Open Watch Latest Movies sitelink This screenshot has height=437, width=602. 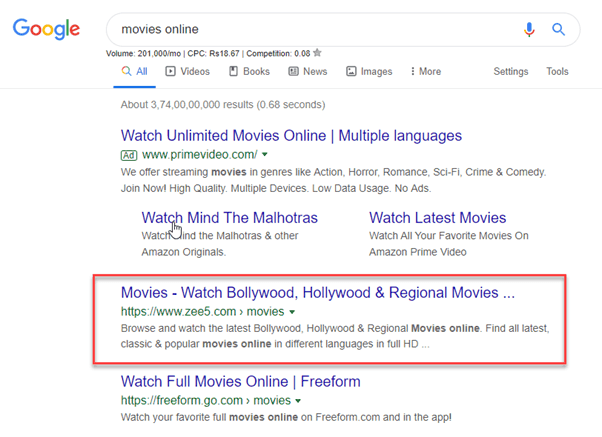[438, 218]
